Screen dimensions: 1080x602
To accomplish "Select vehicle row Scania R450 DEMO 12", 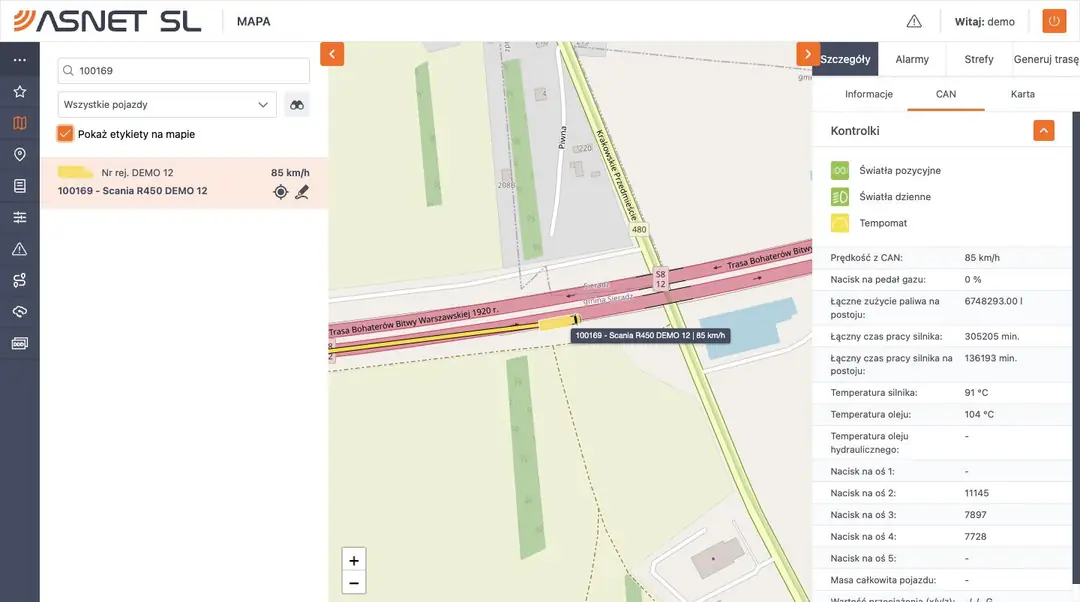I will click(x=184, y=183).
